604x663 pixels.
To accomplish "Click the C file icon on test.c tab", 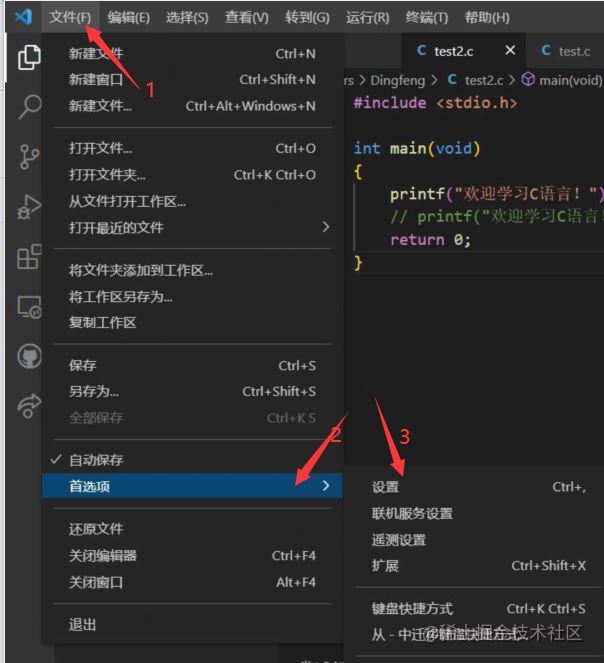I will click(546, 51).
